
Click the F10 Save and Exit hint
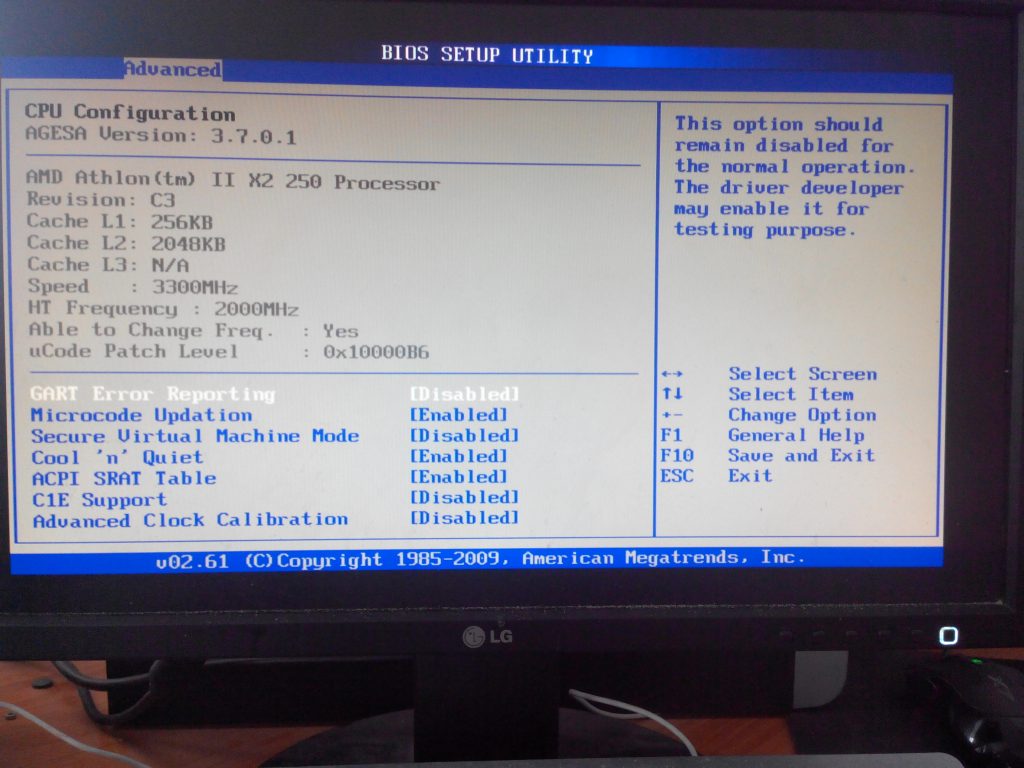[x=767, y=455]
